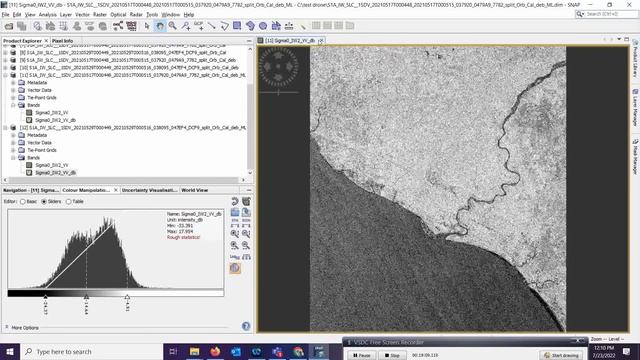Image resolution: width=640 pixels, height=360 pixels.
Task: Open Mask Manager side panel
Action: point(635,157)
